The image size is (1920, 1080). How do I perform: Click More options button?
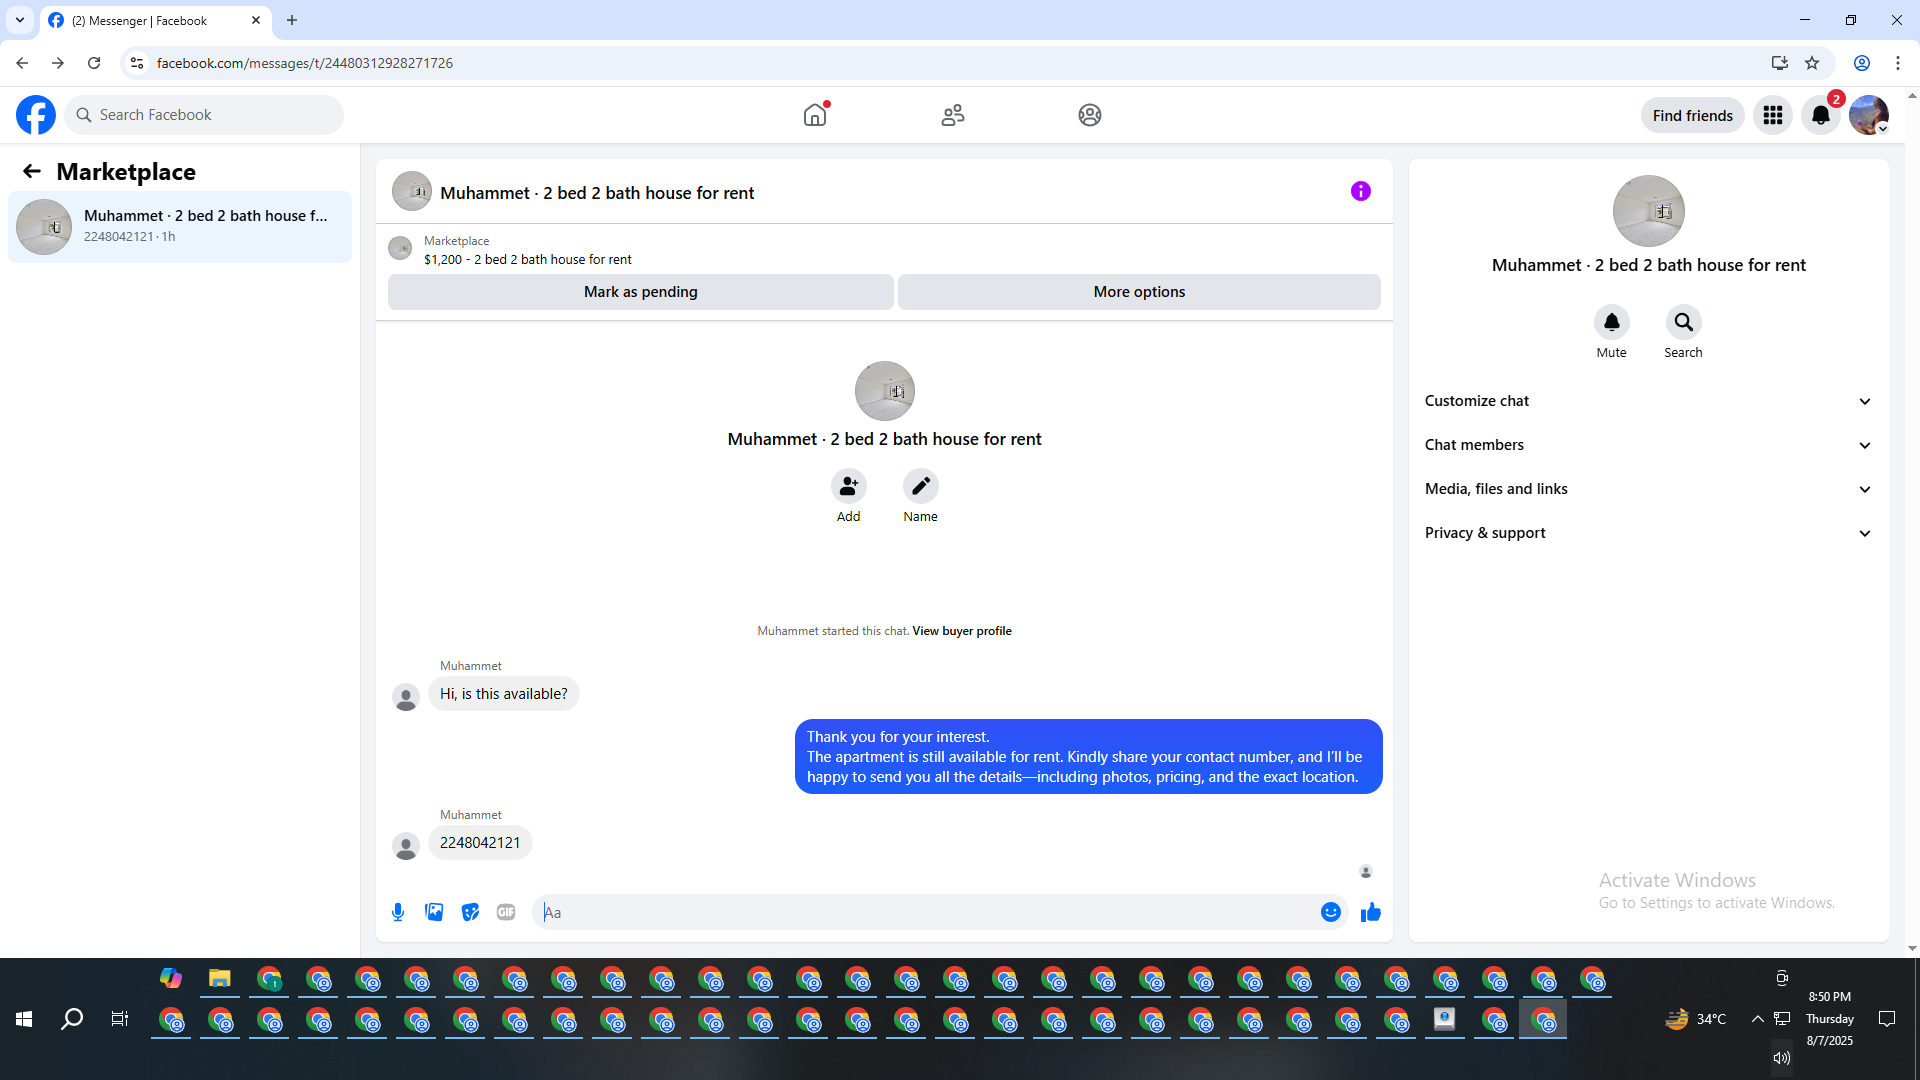[x=1139, y=292]
